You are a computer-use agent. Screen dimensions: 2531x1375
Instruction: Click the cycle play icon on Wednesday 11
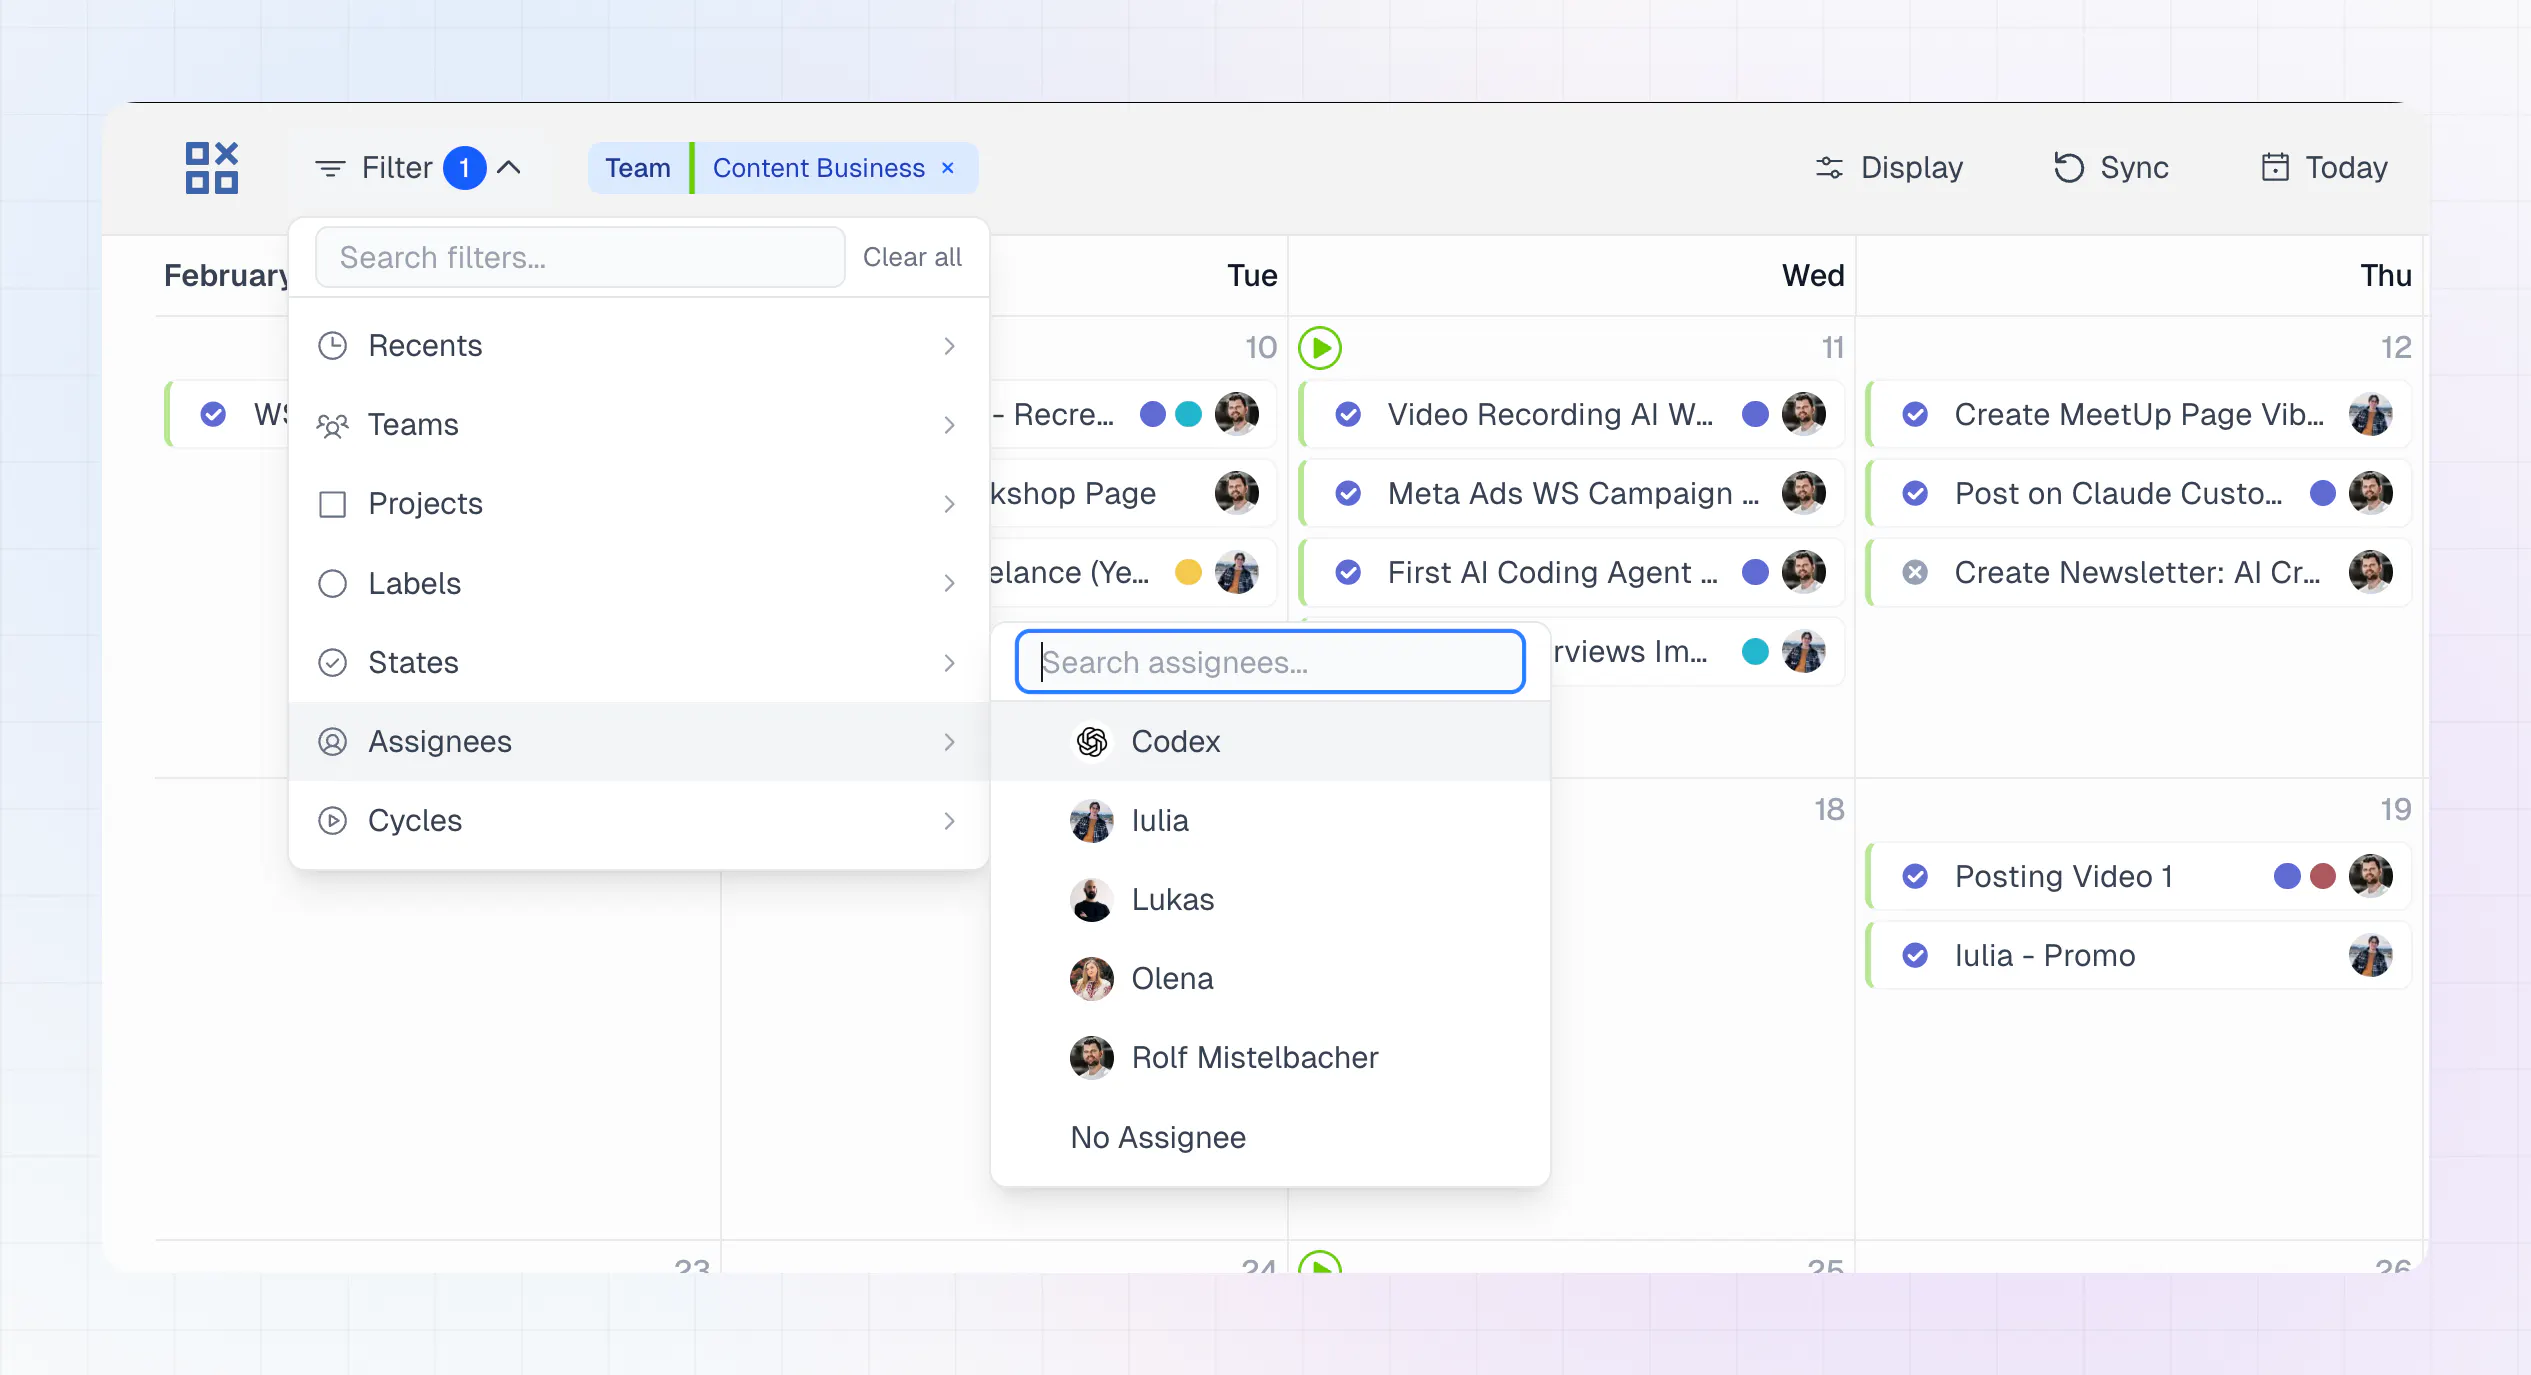point(1320,347)
